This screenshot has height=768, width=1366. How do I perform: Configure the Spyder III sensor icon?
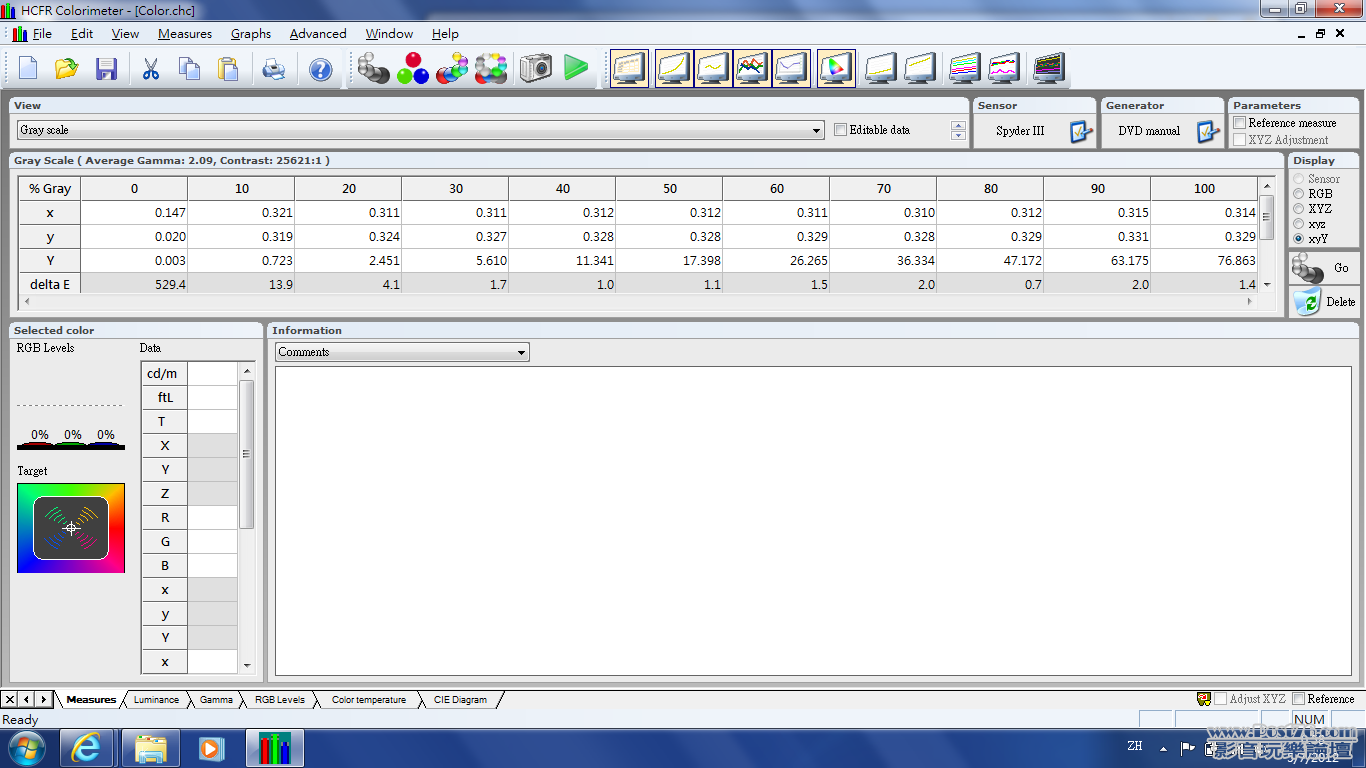click(1080, 131)
